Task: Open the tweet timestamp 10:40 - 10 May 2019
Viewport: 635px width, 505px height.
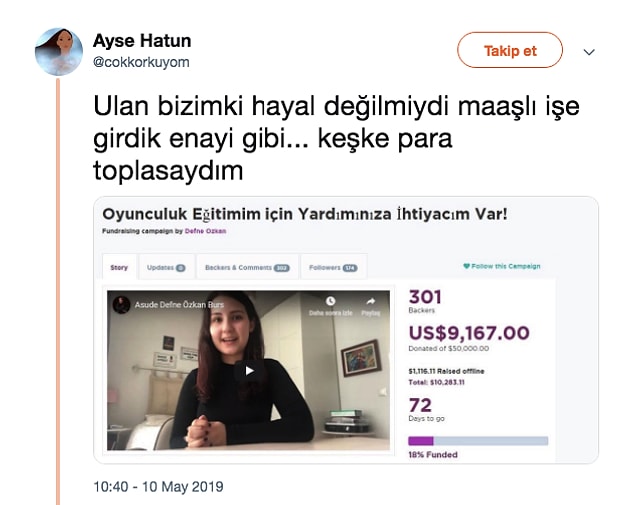Action: pyautogui.click(x=158, y=486)
